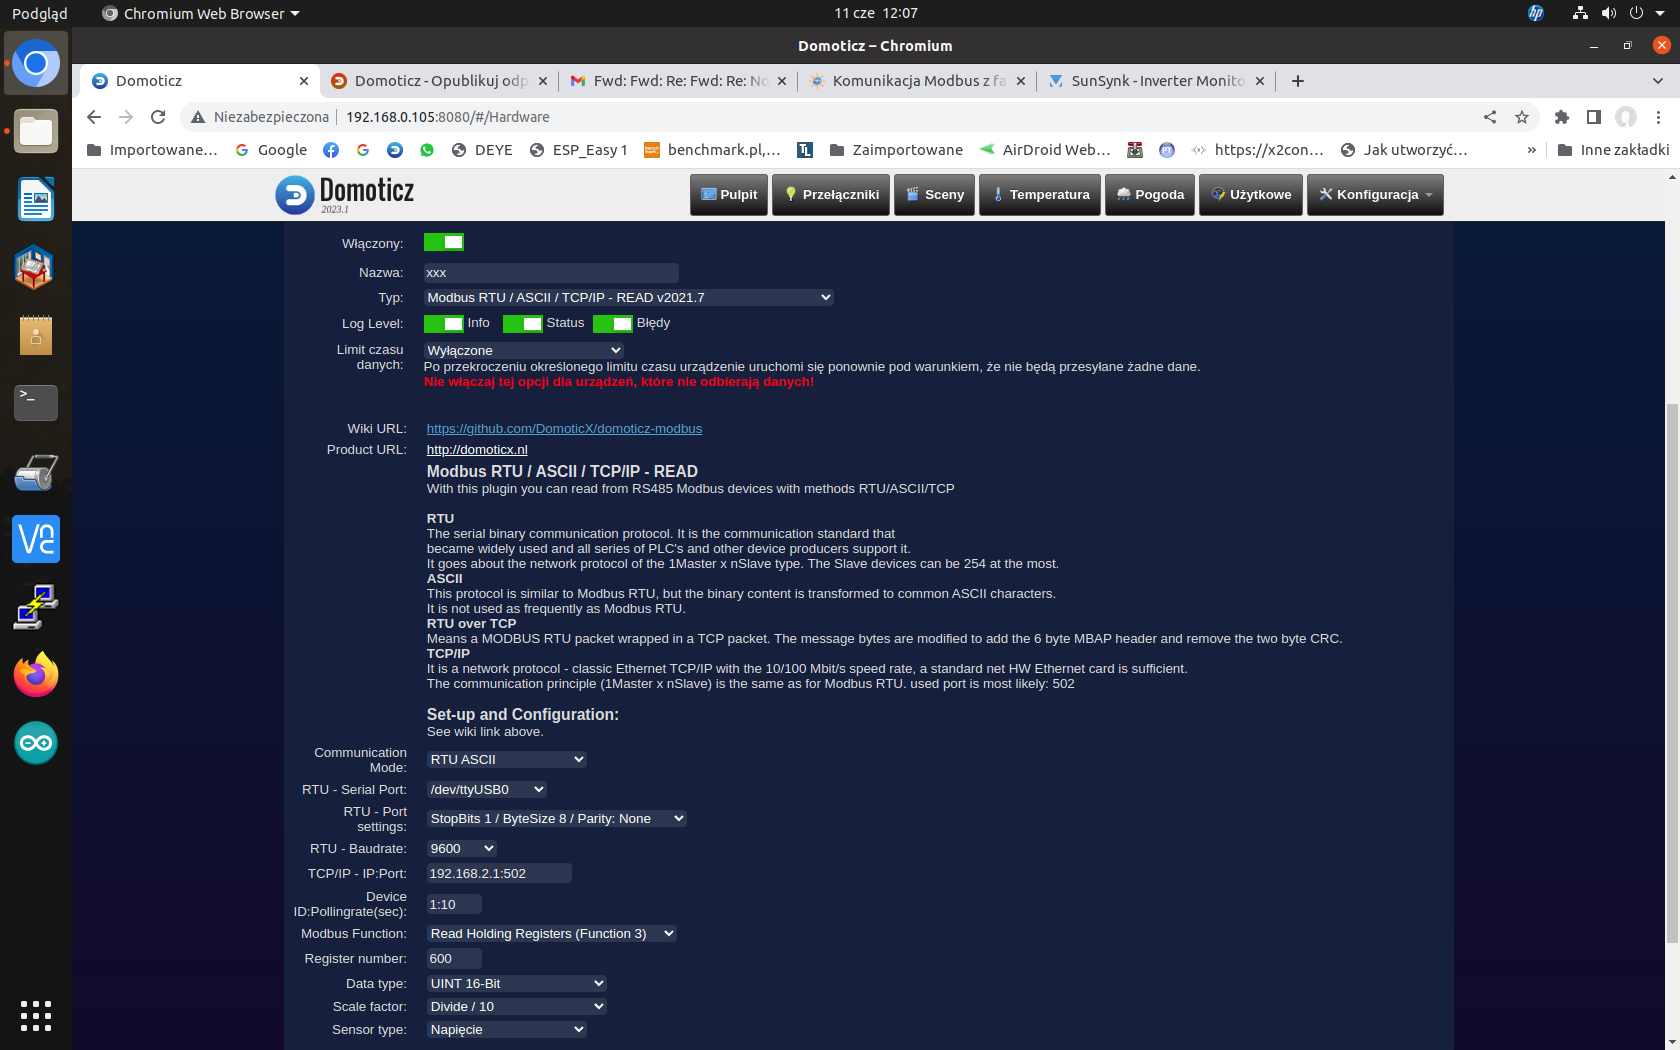Open a new browser tab

[x=1298, y=81]
